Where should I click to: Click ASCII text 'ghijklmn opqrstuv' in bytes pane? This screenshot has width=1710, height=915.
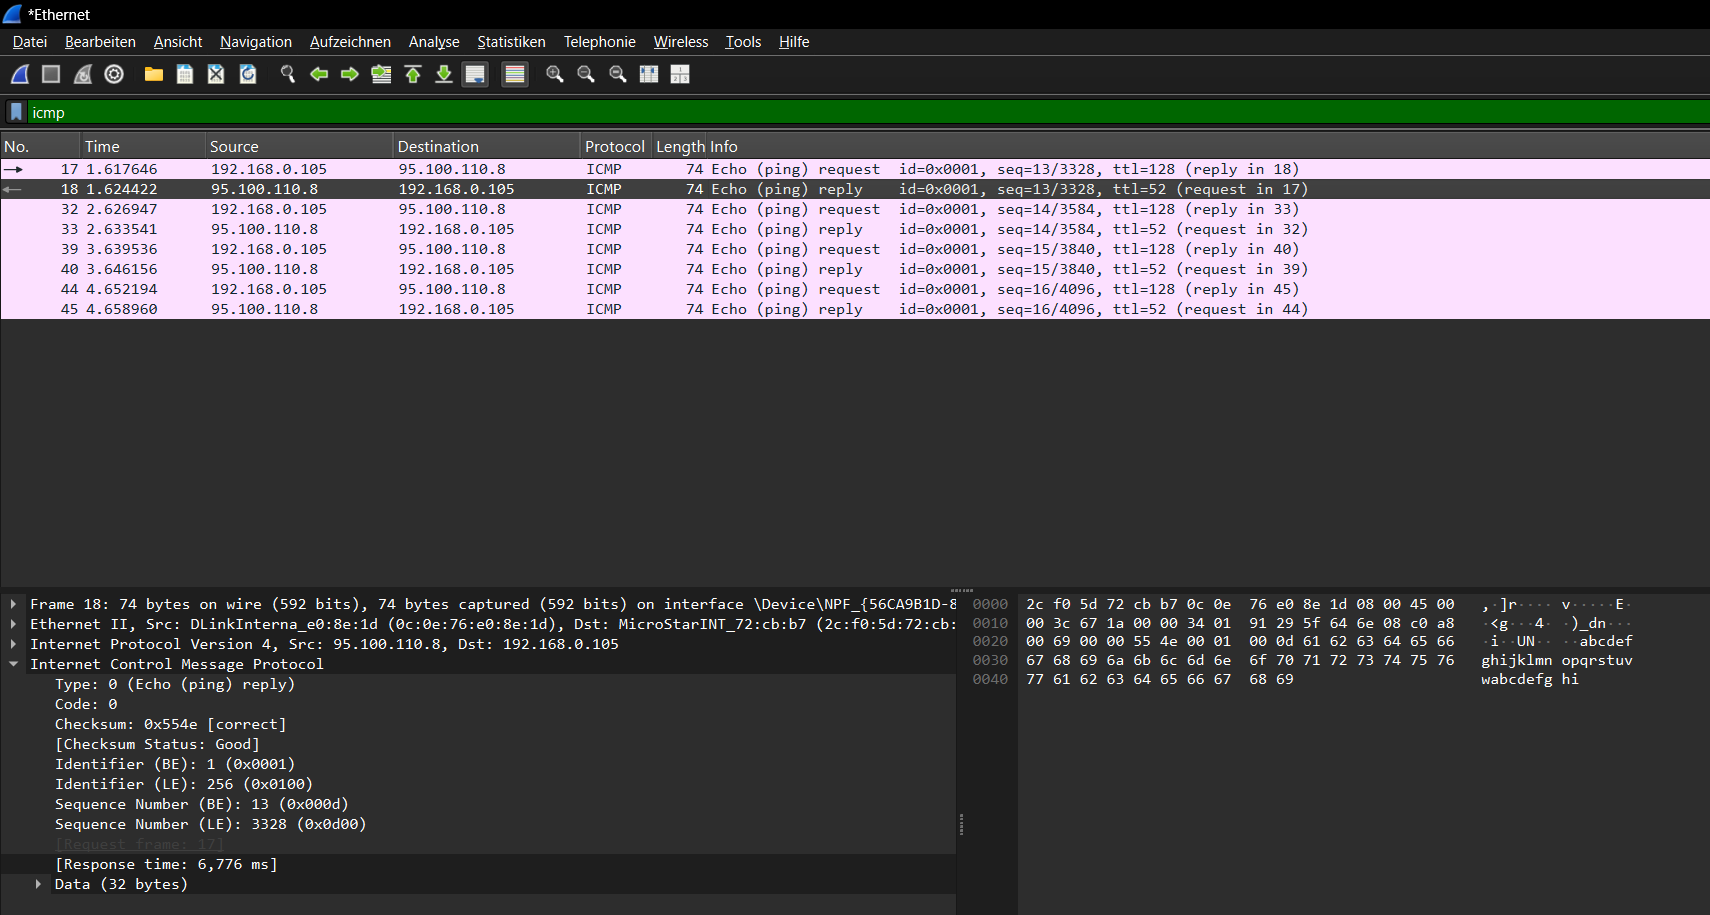tap(1556, 660)
